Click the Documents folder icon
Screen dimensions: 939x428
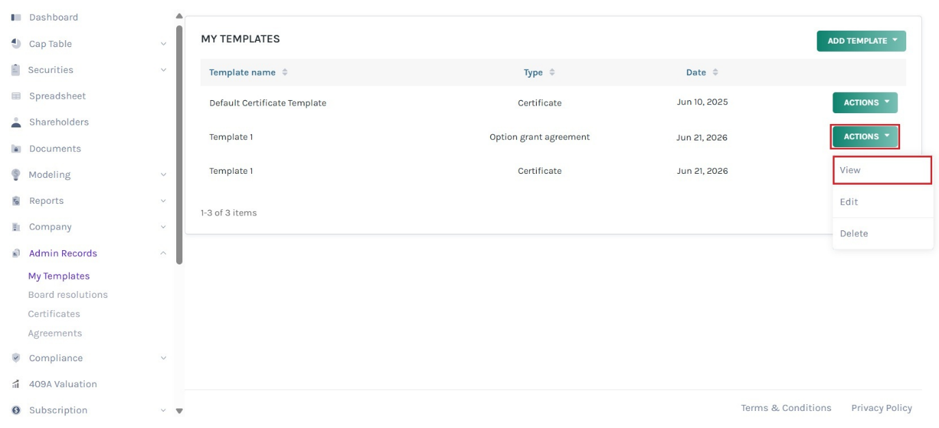(16, 148)
